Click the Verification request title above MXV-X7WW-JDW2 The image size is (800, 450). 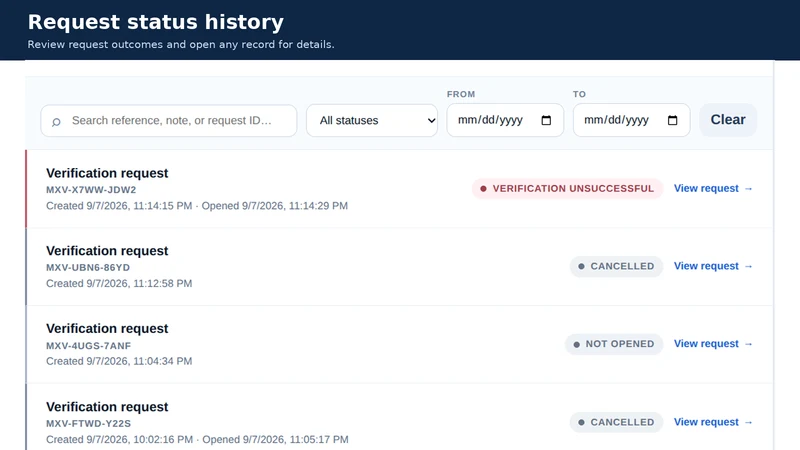tap(107, 173)
